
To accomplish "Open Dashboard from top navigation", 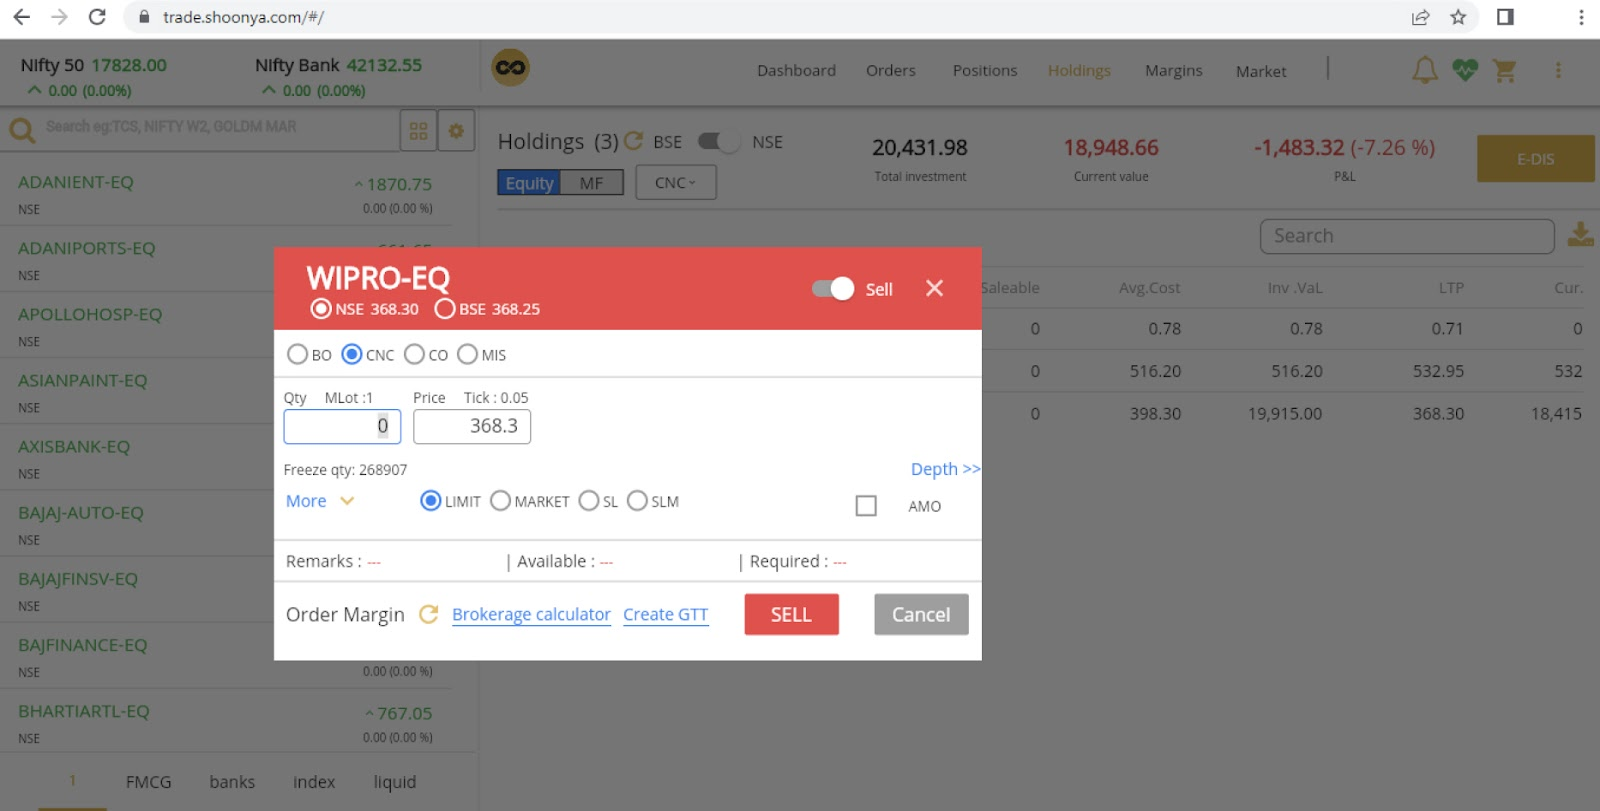I will click(796, 71).
